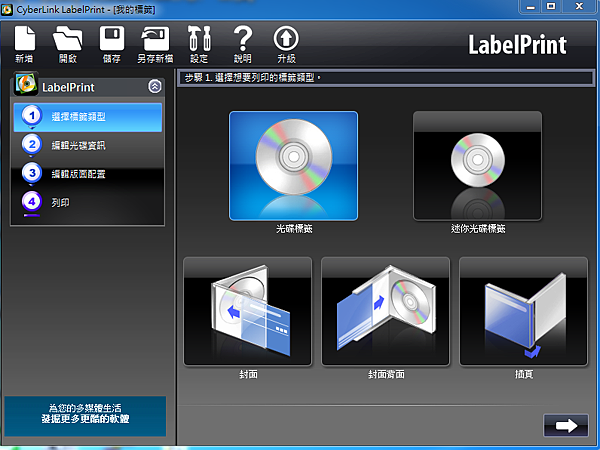Collapse the LabelPrint side panel chevron
The width and height of the screenshot is (600, 450).
point(155,86)
